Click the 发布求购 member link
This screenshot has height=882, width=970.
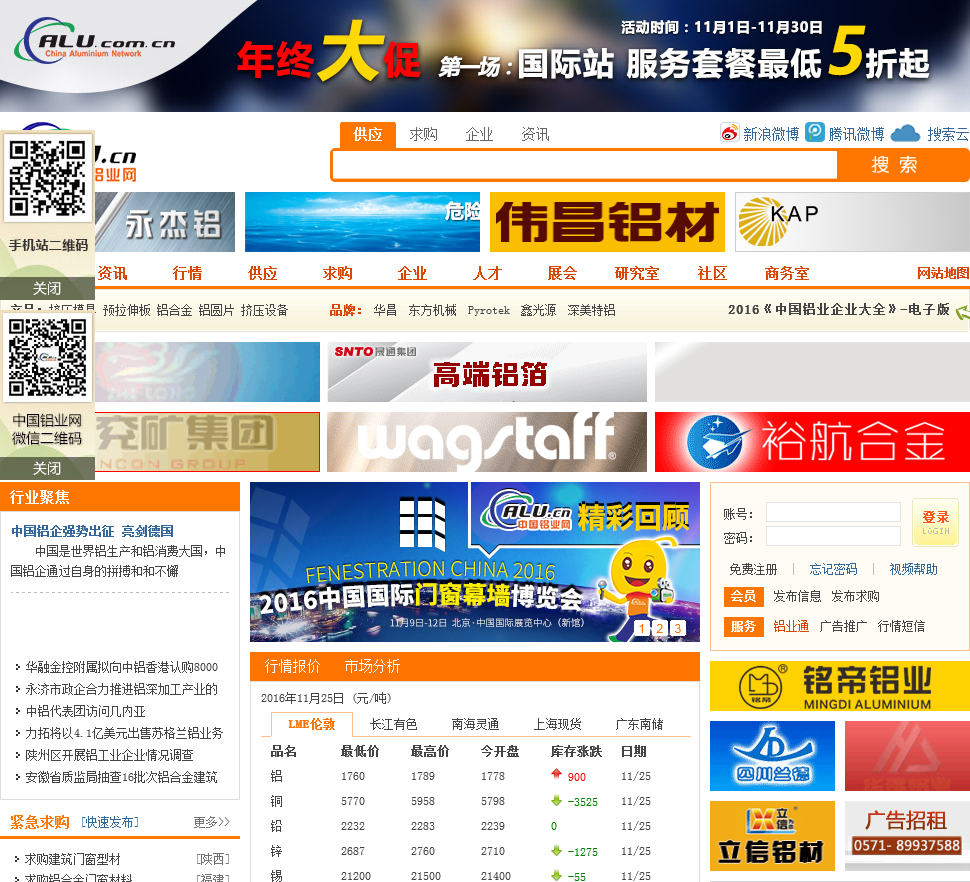pyautogui.click(x=855, y=597)
